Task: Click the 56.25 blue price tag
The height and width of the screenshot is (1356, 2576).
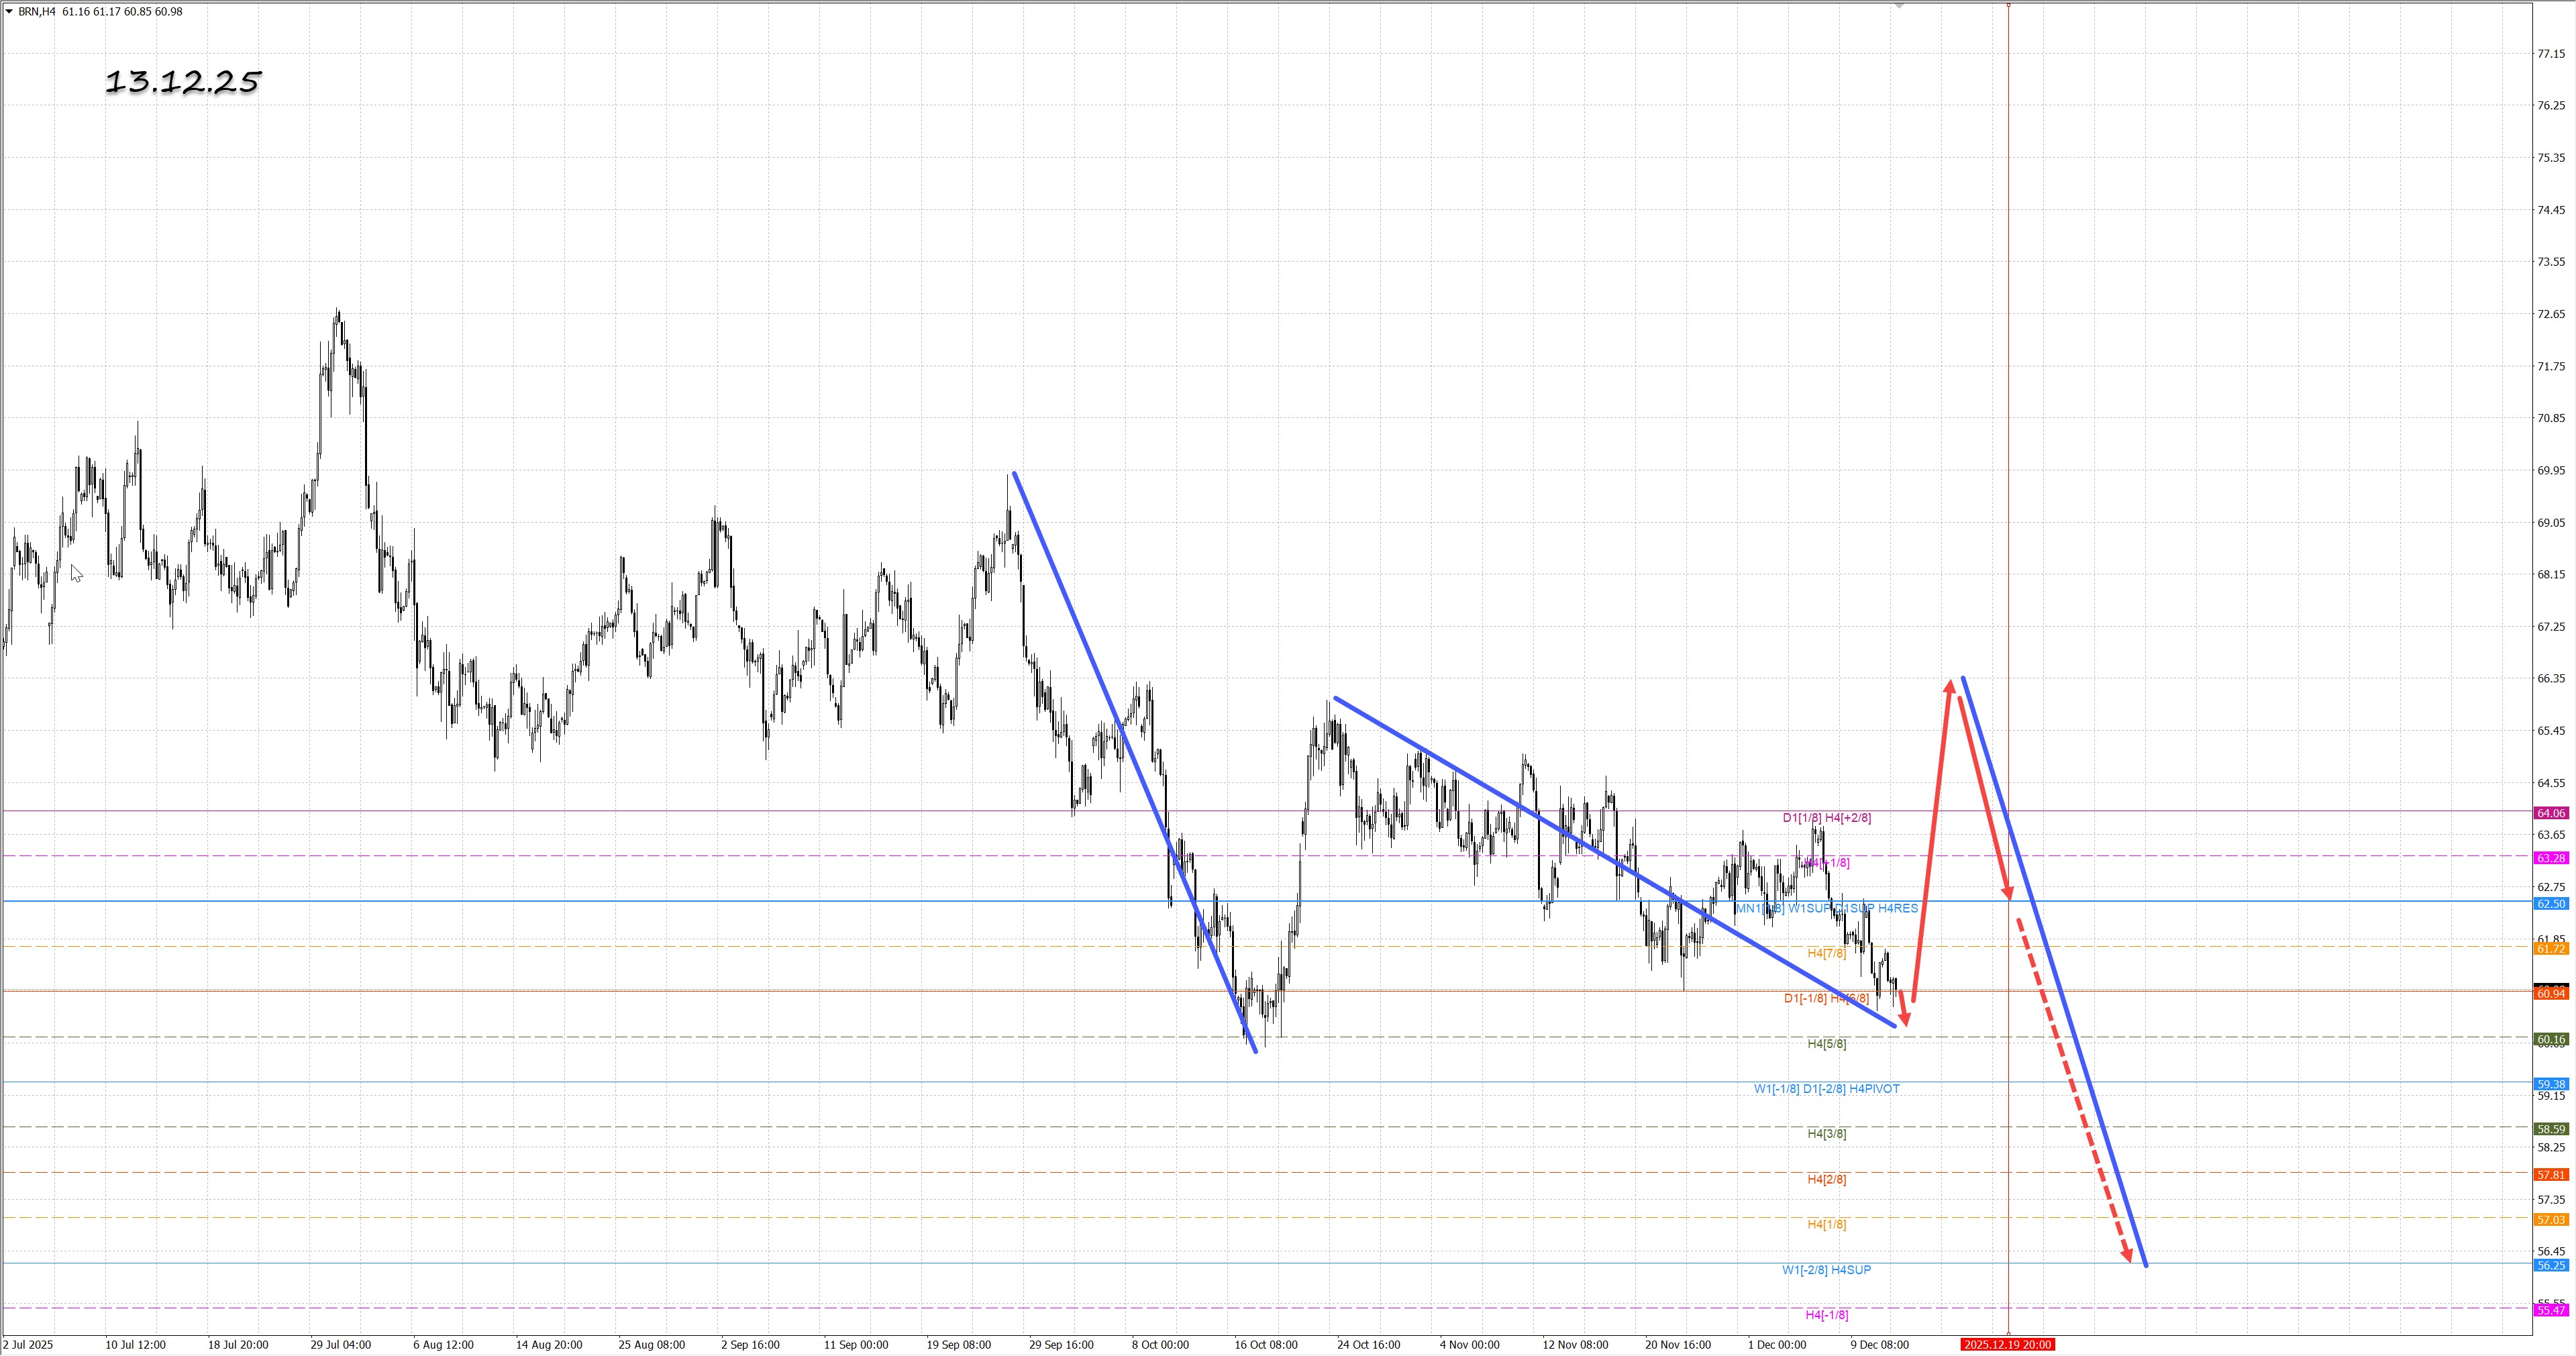Action: (2551, 1265)
